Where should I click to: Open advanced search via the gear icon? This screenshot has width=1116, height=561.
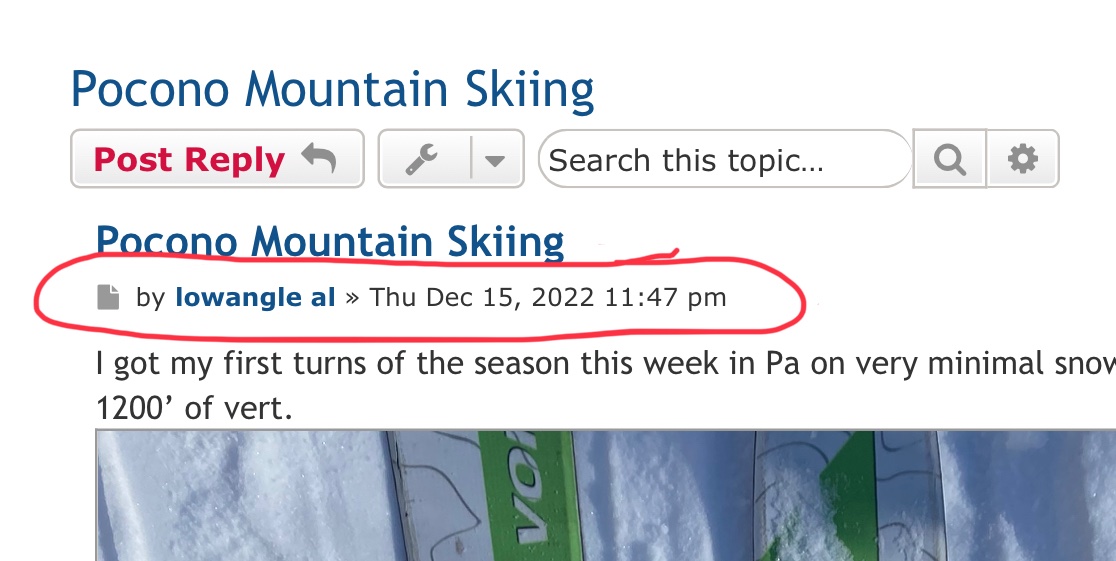tap(1023, 159)
